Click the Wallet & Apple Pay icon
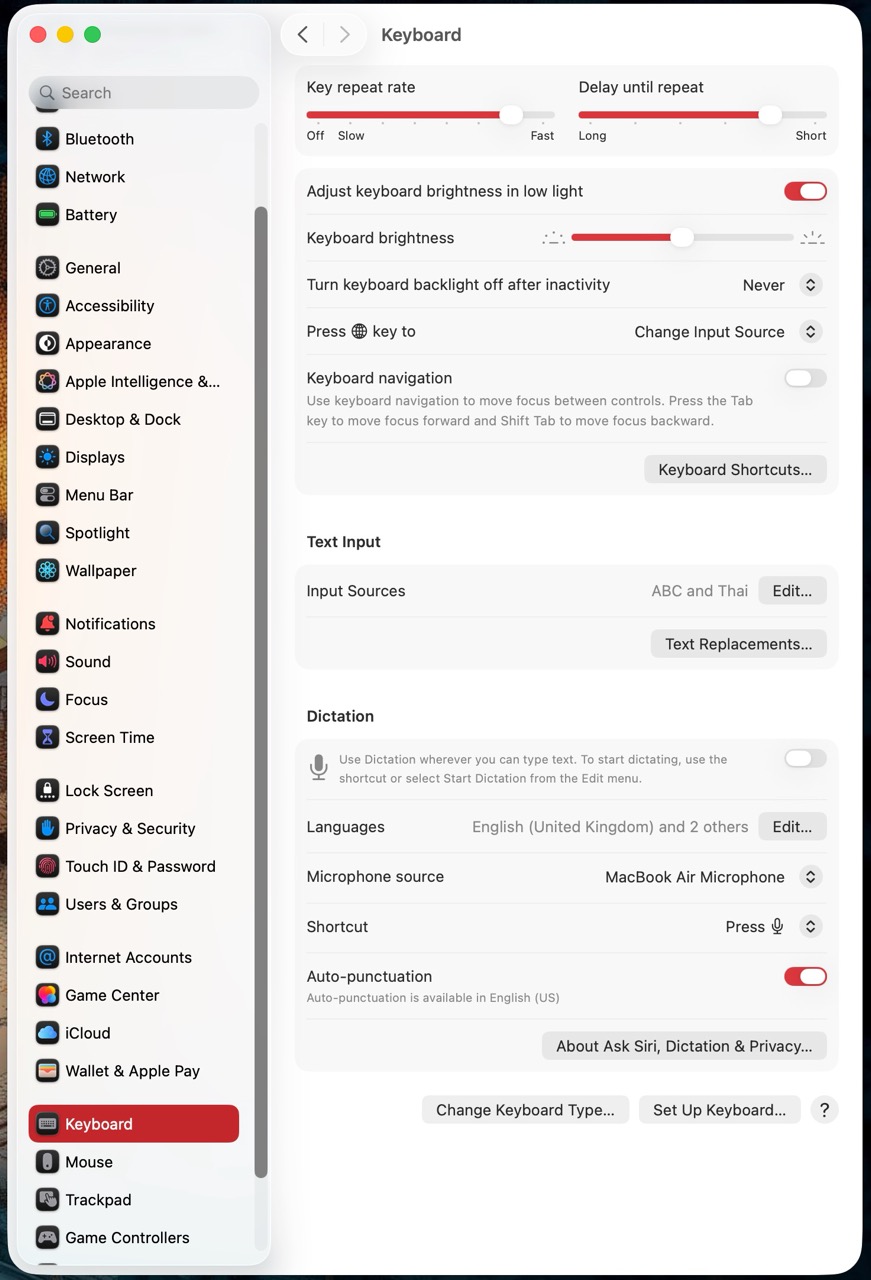 (x=47, y=1071)
